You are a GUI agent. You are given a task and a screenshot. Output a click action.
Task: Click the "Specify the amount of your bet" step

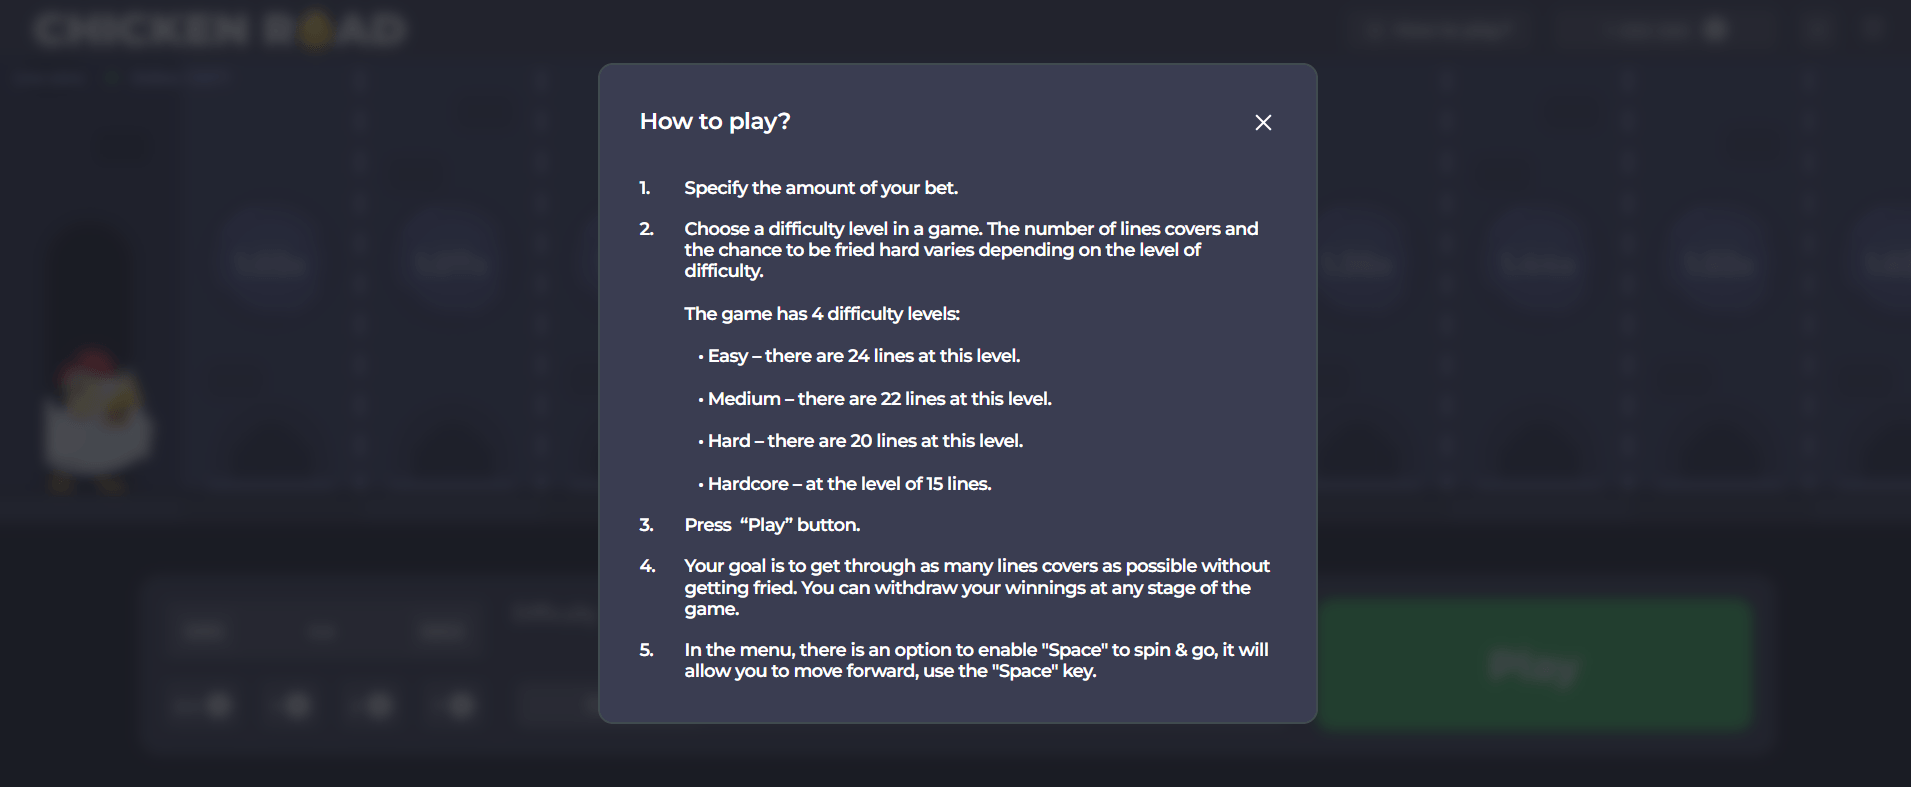pos(821,188)
